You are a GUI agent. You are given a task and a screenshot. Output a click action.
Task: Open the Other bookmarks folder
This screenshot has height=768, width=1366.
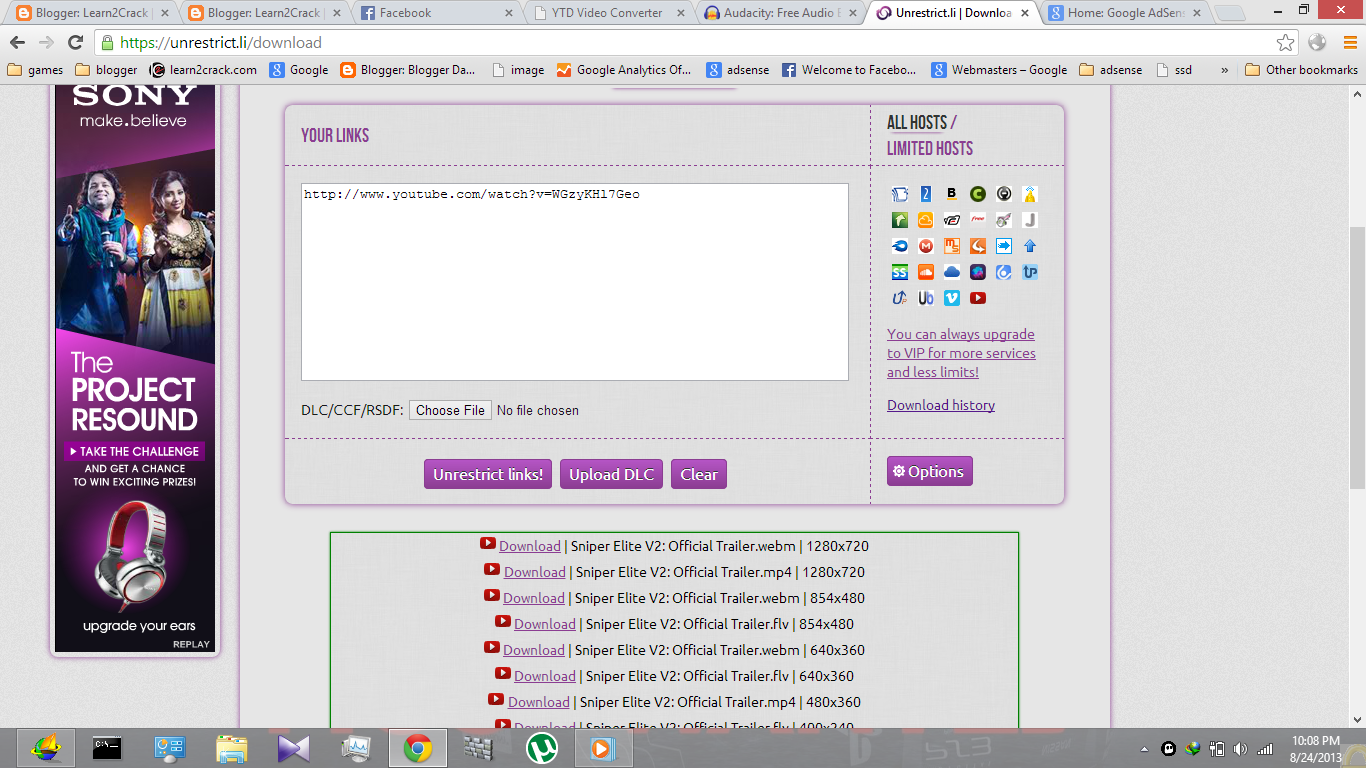coord(1301,70)
